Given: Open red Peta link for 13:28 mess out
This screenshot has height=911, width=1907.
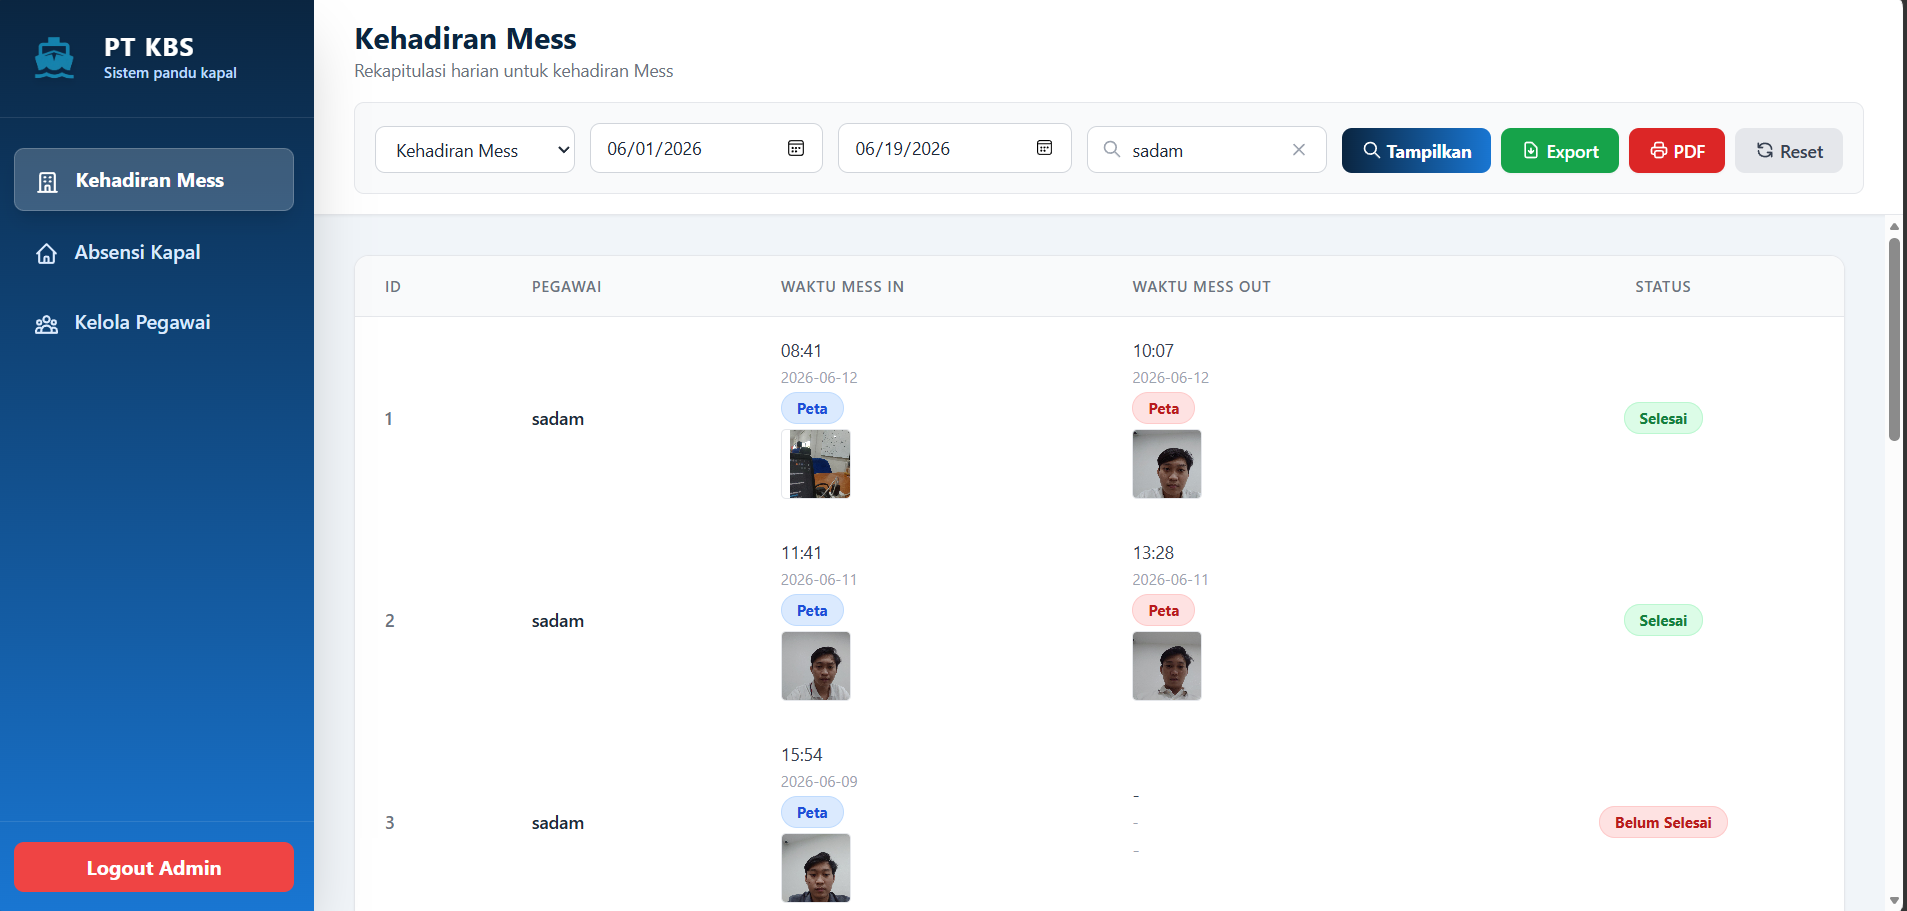Looking at the screenshot, I should coord(1163,610).
